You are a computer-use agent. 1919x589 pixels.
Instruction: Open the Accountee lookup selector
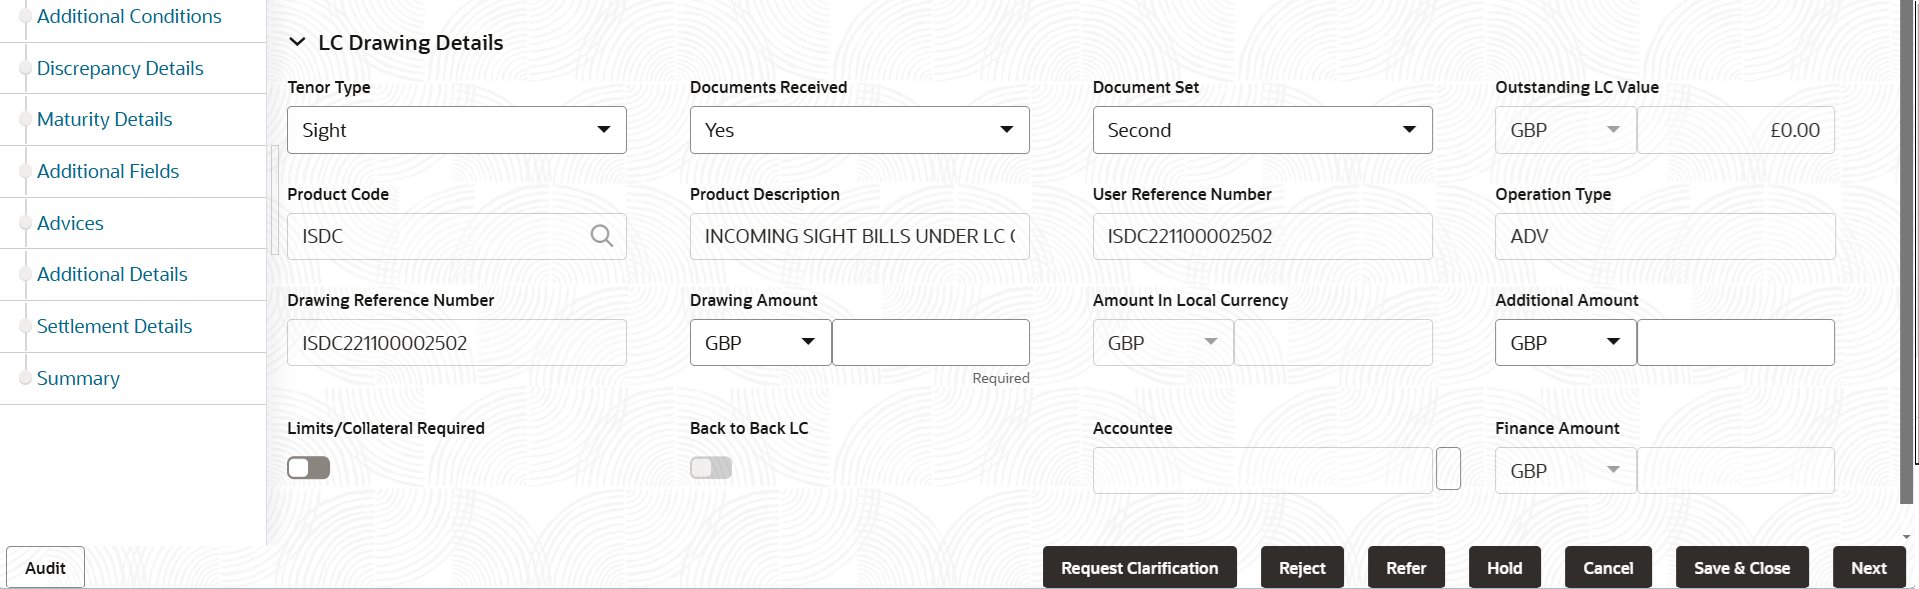[x=1448, y=468]
